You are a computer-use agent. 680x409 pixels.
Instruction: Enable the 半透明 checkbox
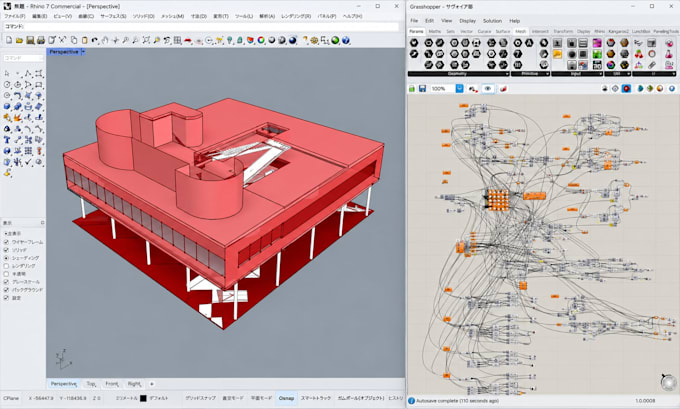click(6, 274)
